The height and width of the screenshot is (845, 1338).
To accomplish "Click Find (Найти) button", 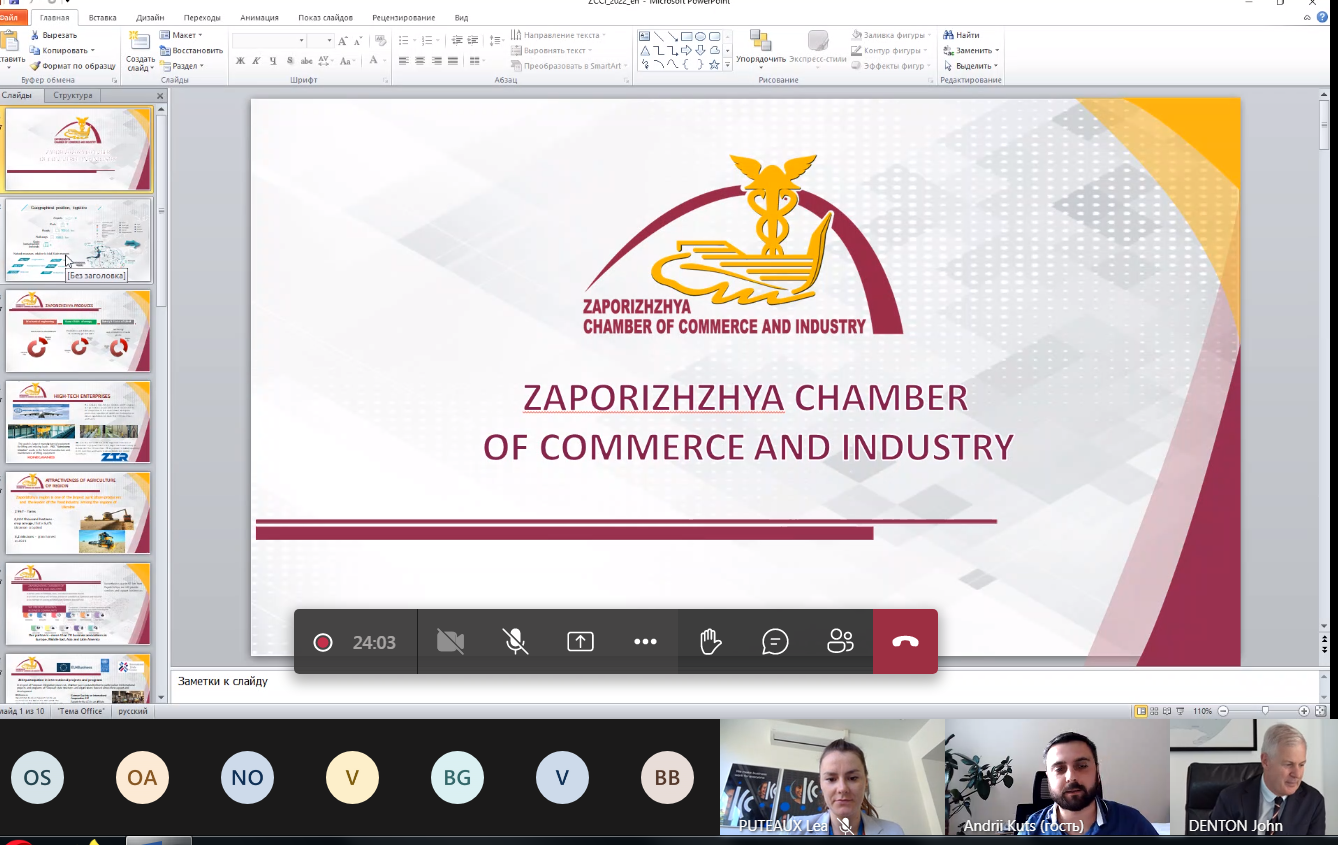I will click(x=962, y=35).
